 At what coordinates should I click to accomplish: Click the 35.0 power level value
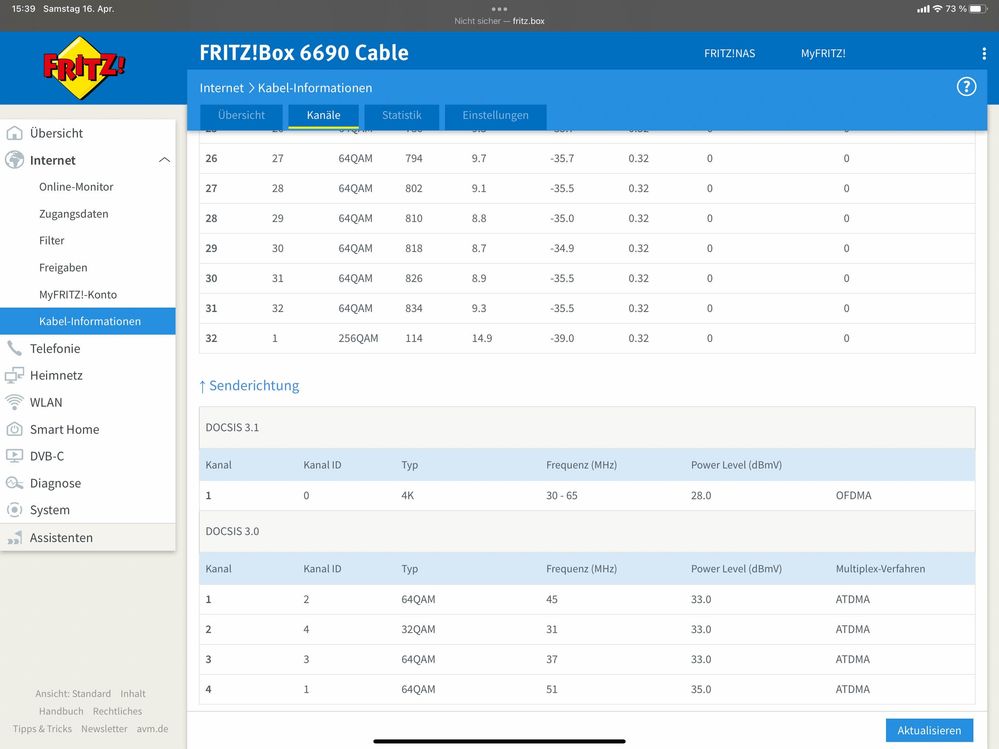click(701, 689)
